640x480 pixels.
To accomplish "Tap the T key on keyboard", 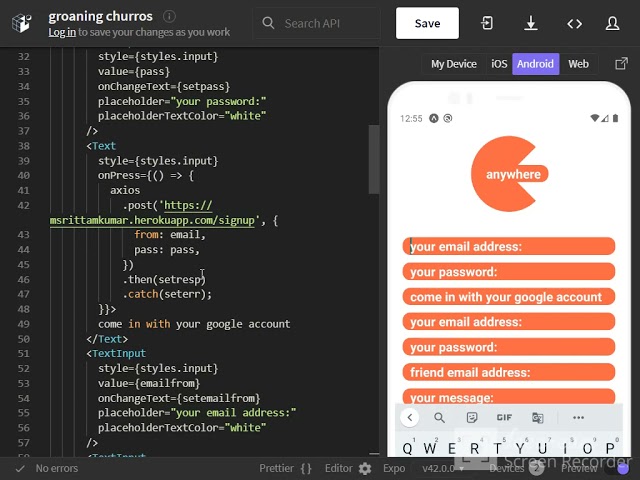I will (498, 448).
